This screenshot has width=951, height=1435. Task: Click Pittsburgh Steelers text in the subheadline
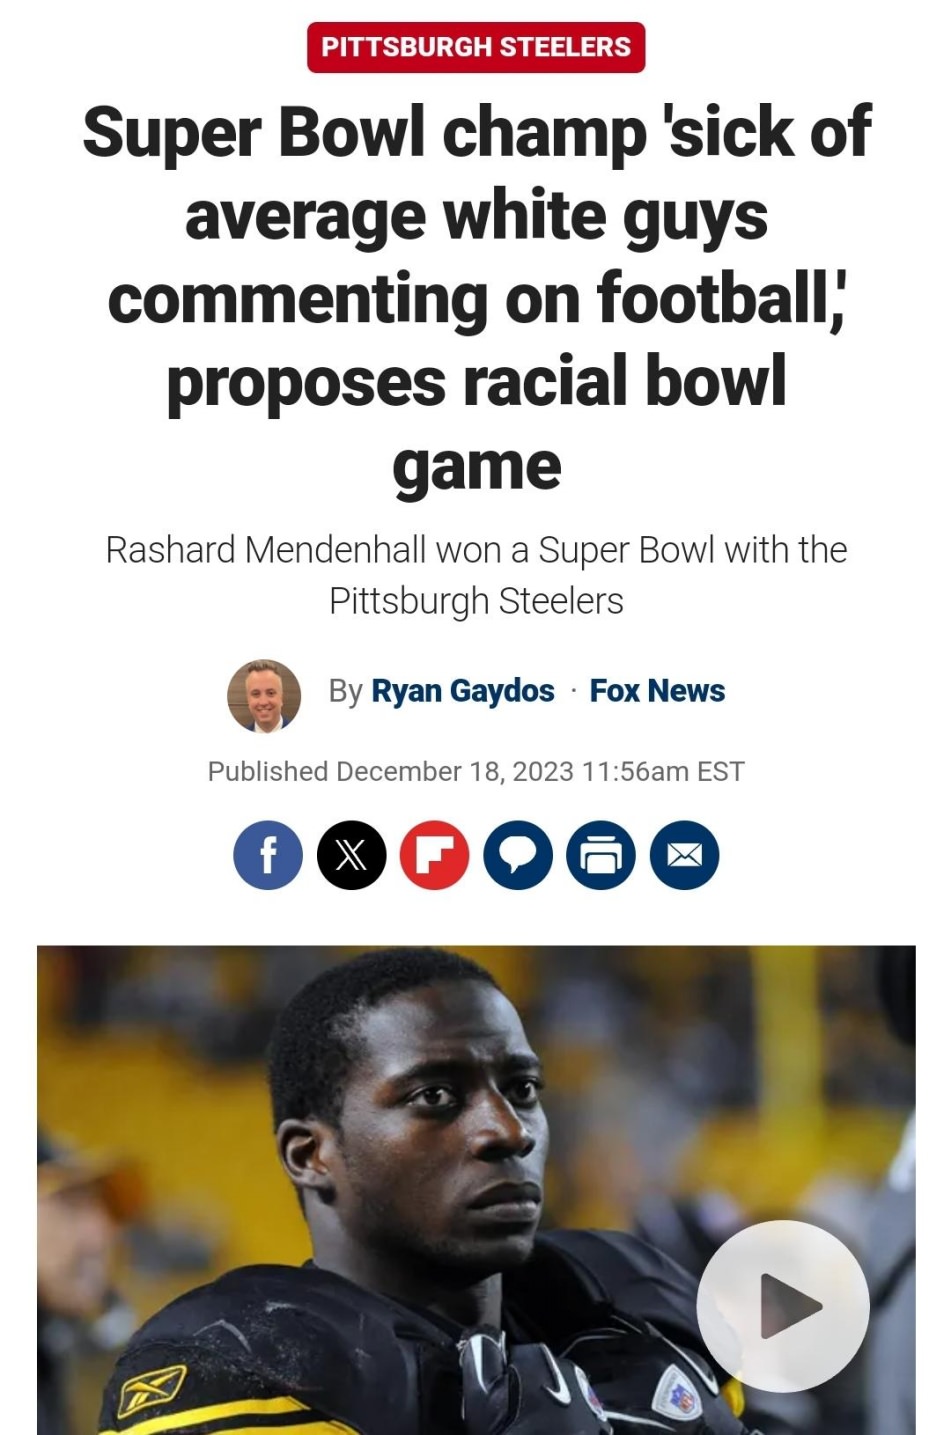476,601
